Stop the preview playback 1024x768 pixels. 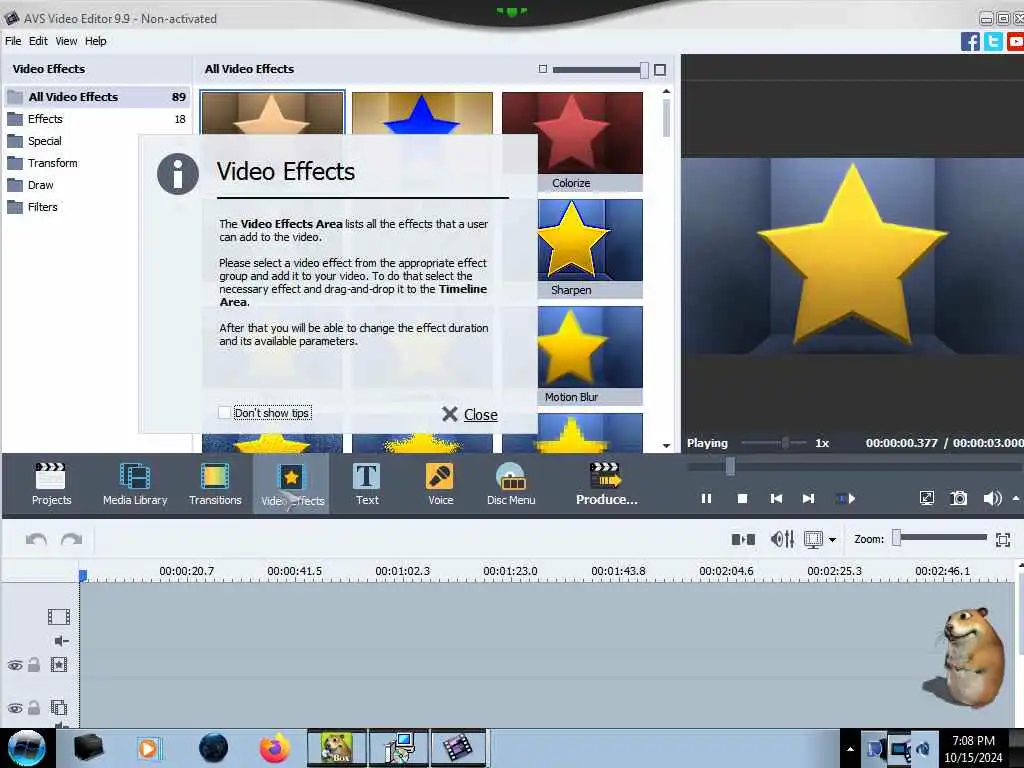tap(742, 498)
